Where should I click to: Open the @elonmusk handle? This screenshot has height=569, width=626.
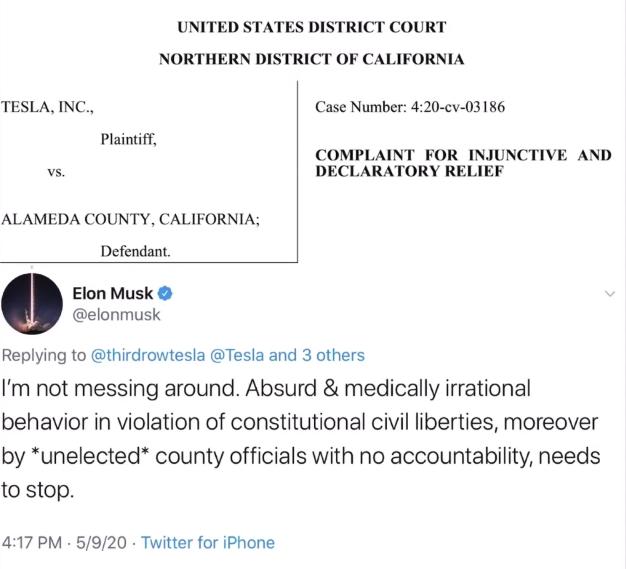[x=116, y=315]
